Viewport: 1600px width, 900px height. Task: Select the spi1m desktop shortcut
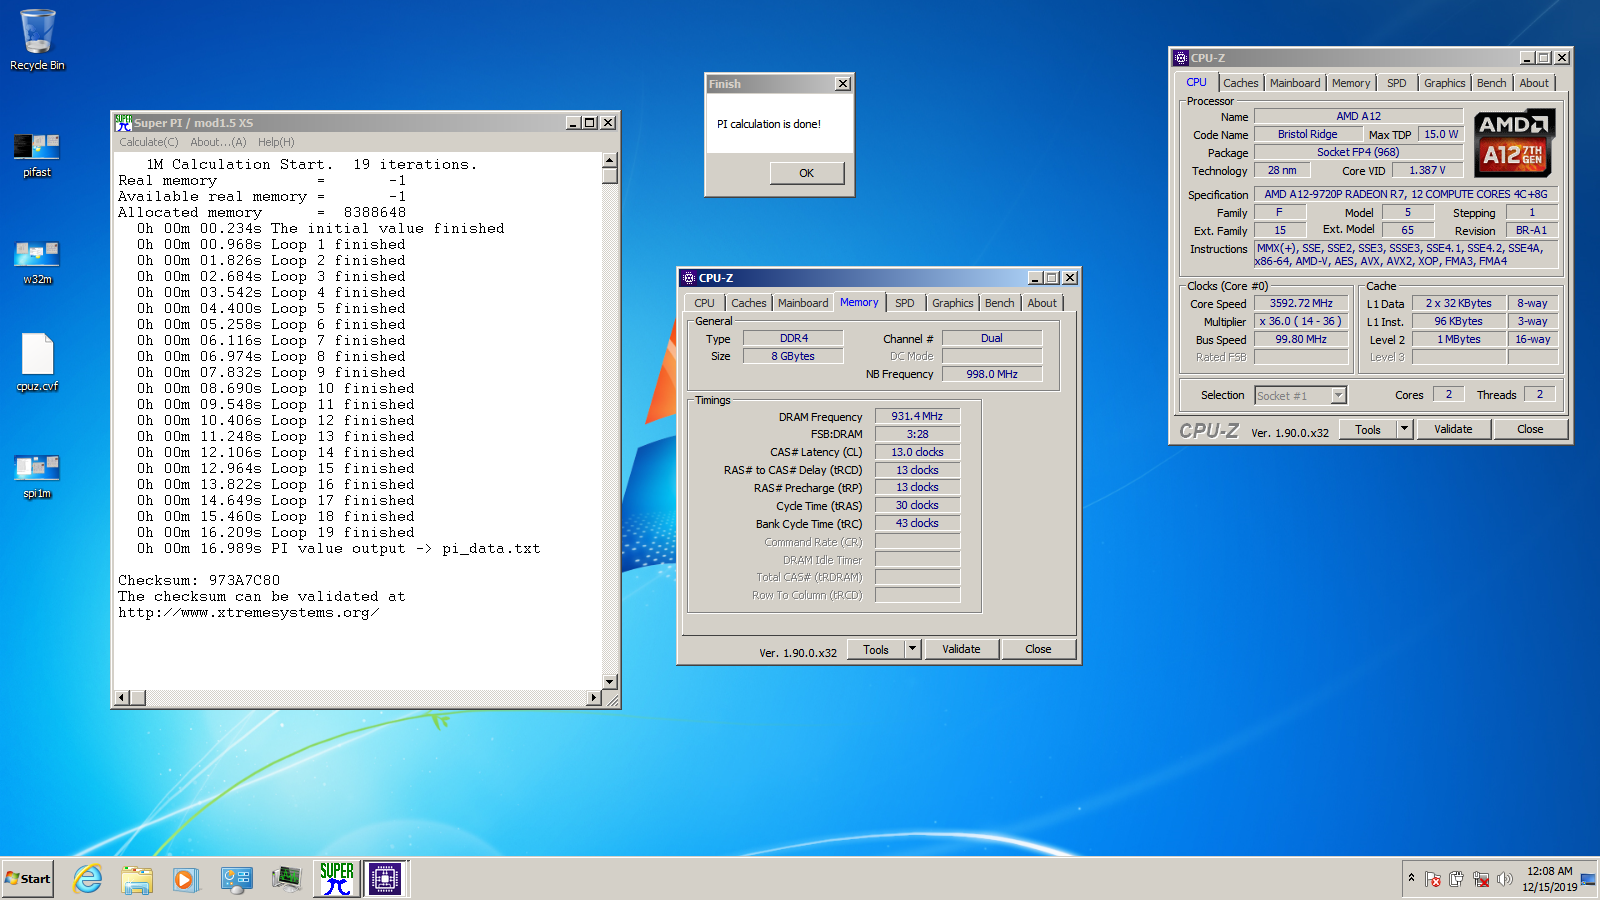(37, 476)
